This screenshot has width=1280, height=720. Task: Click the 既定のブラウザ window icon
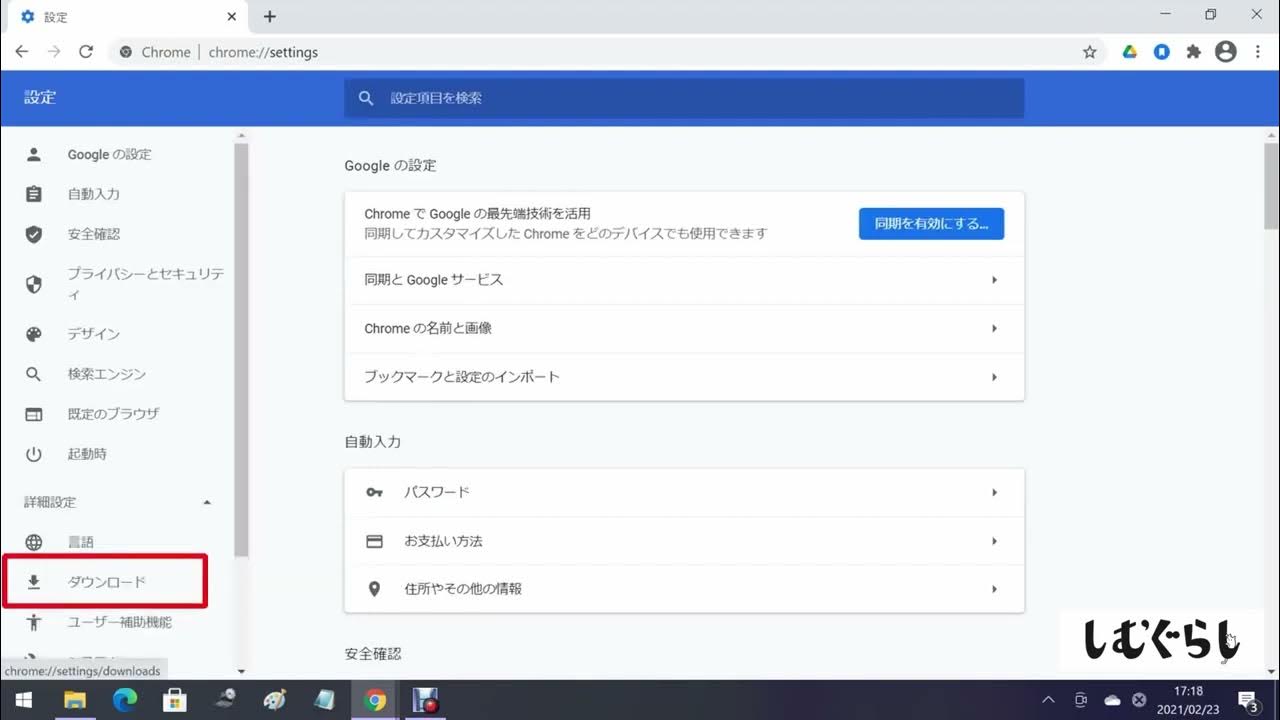pos(34,414)
